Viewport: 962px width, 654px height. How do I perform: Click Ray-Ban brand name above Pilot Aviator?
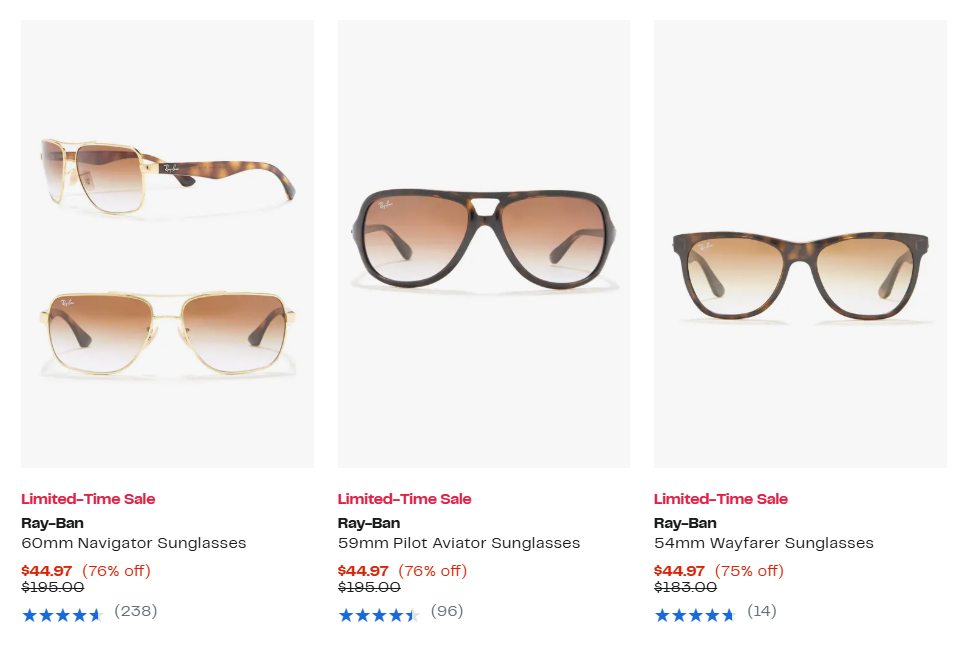369,523
